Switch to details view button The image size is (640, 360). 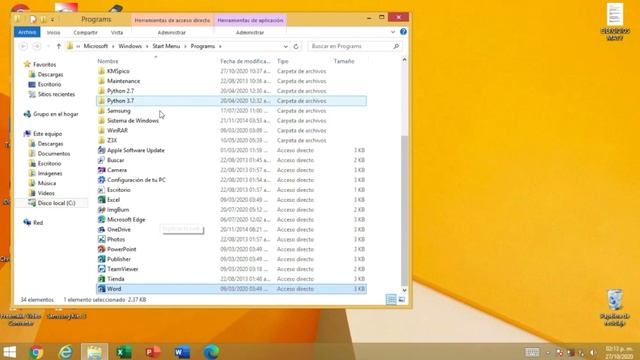[x=391, y=300]
